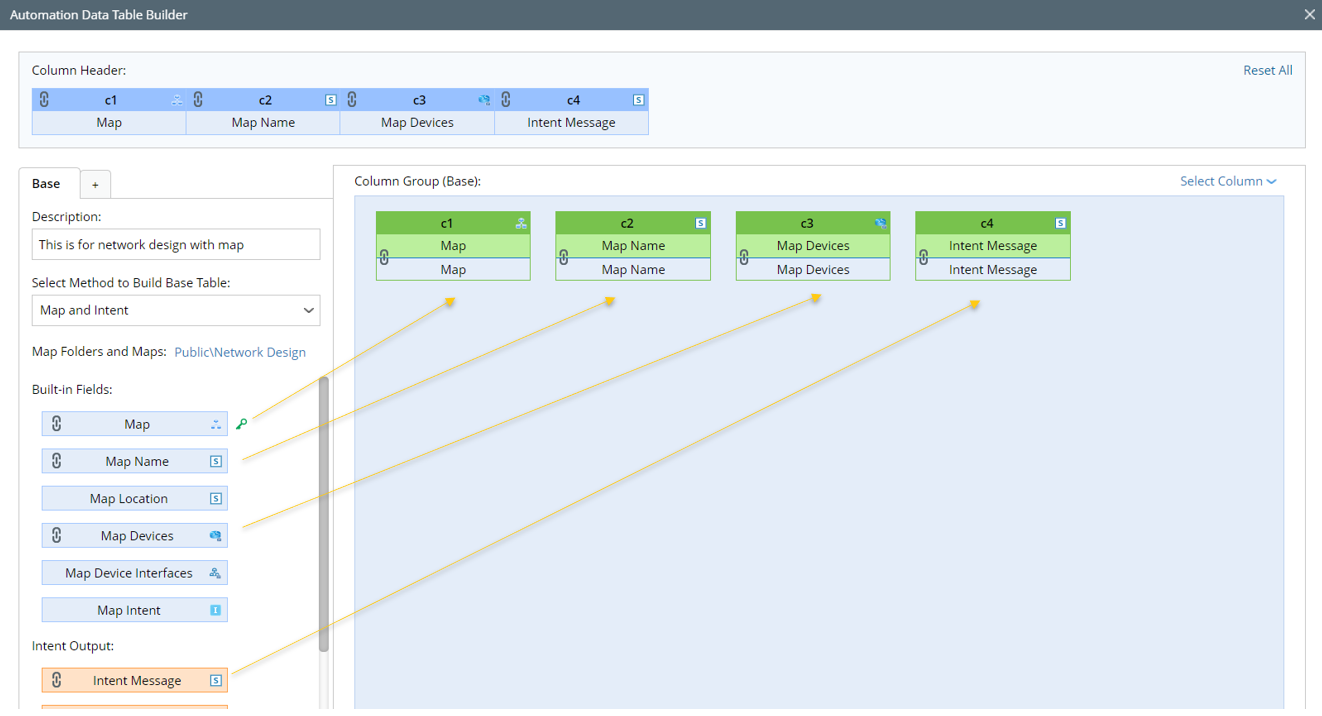
Task: Select Map Devices built-in field
Action: [135, 535]
